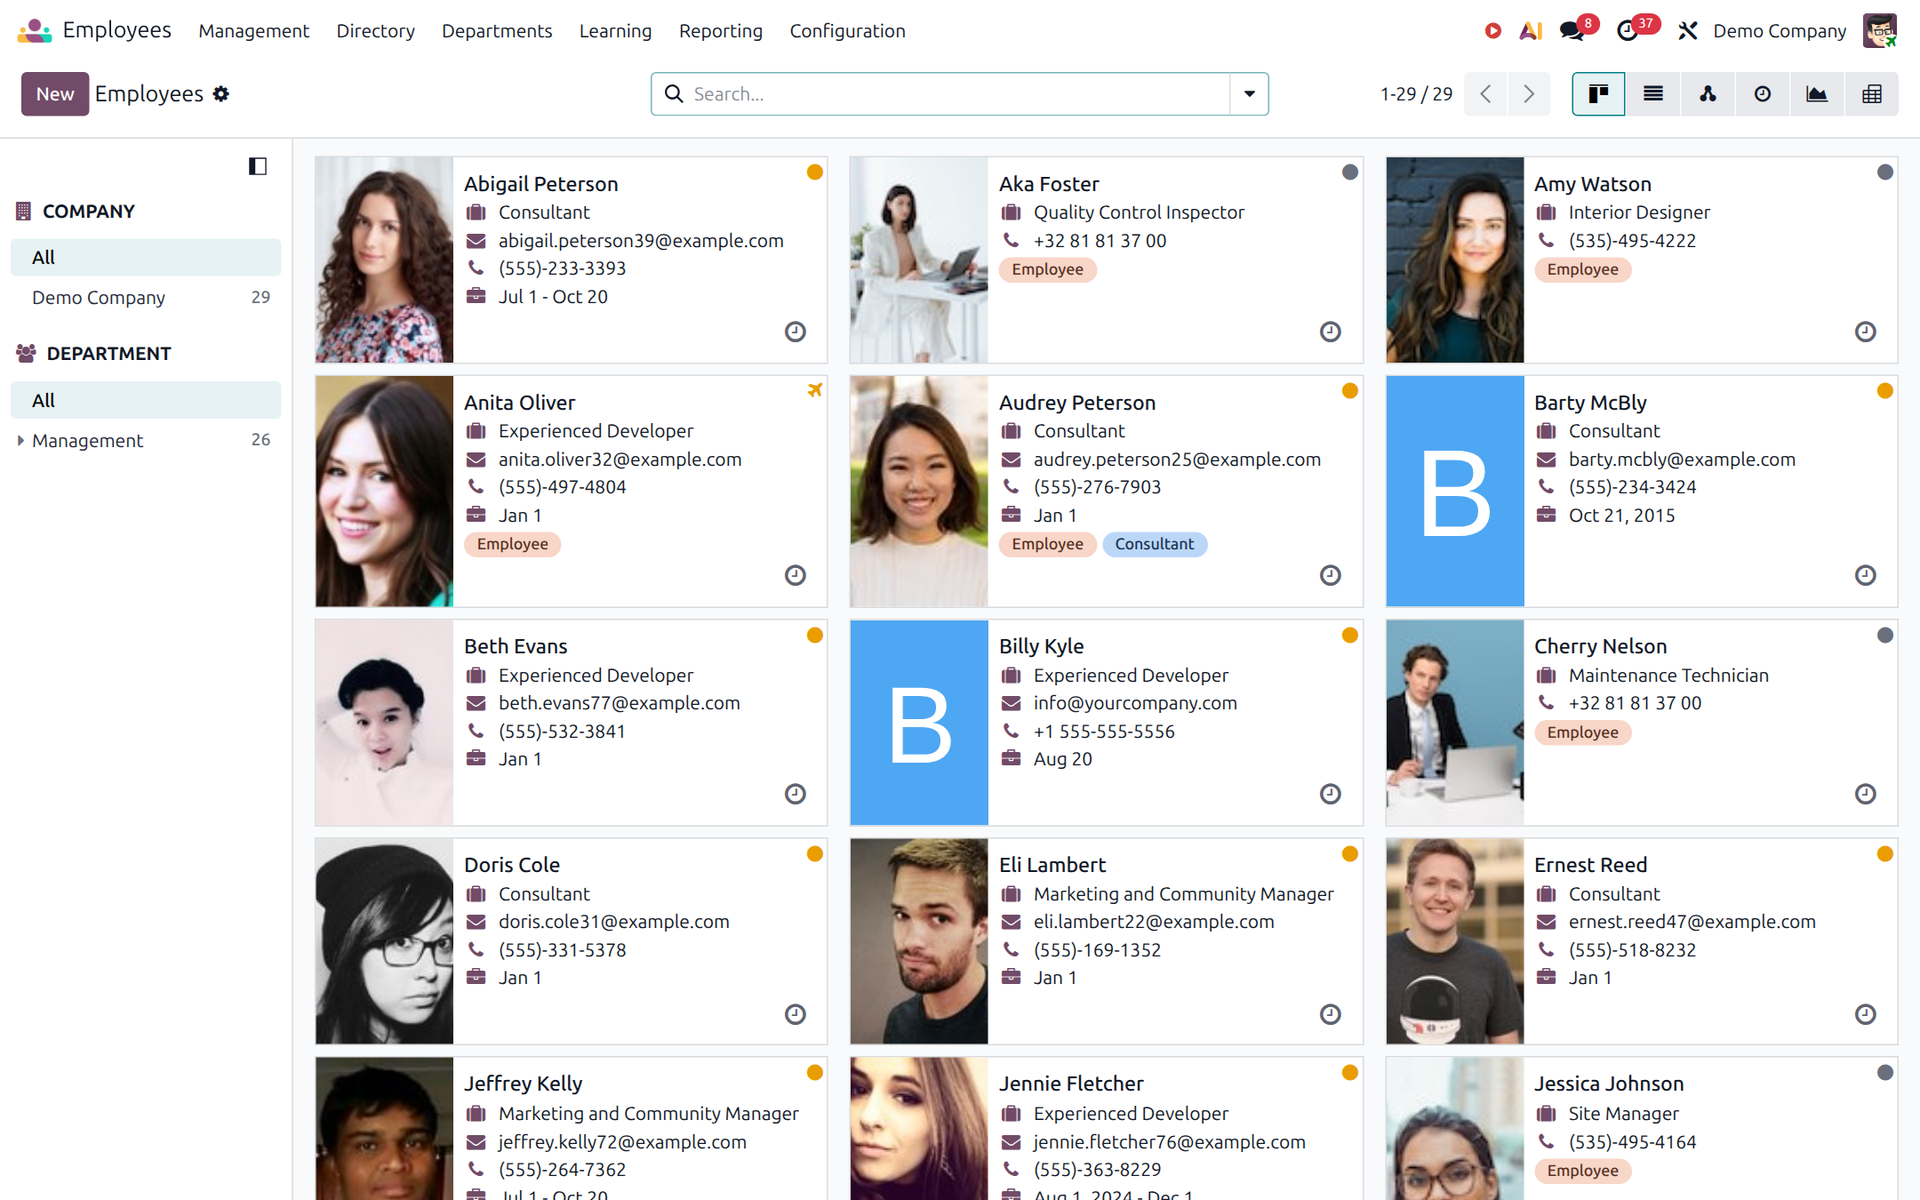The height and width of the screenshot is (1200, 1920).
Task: Open activity clock on Audrey Peterson card
Action: 1330,575
